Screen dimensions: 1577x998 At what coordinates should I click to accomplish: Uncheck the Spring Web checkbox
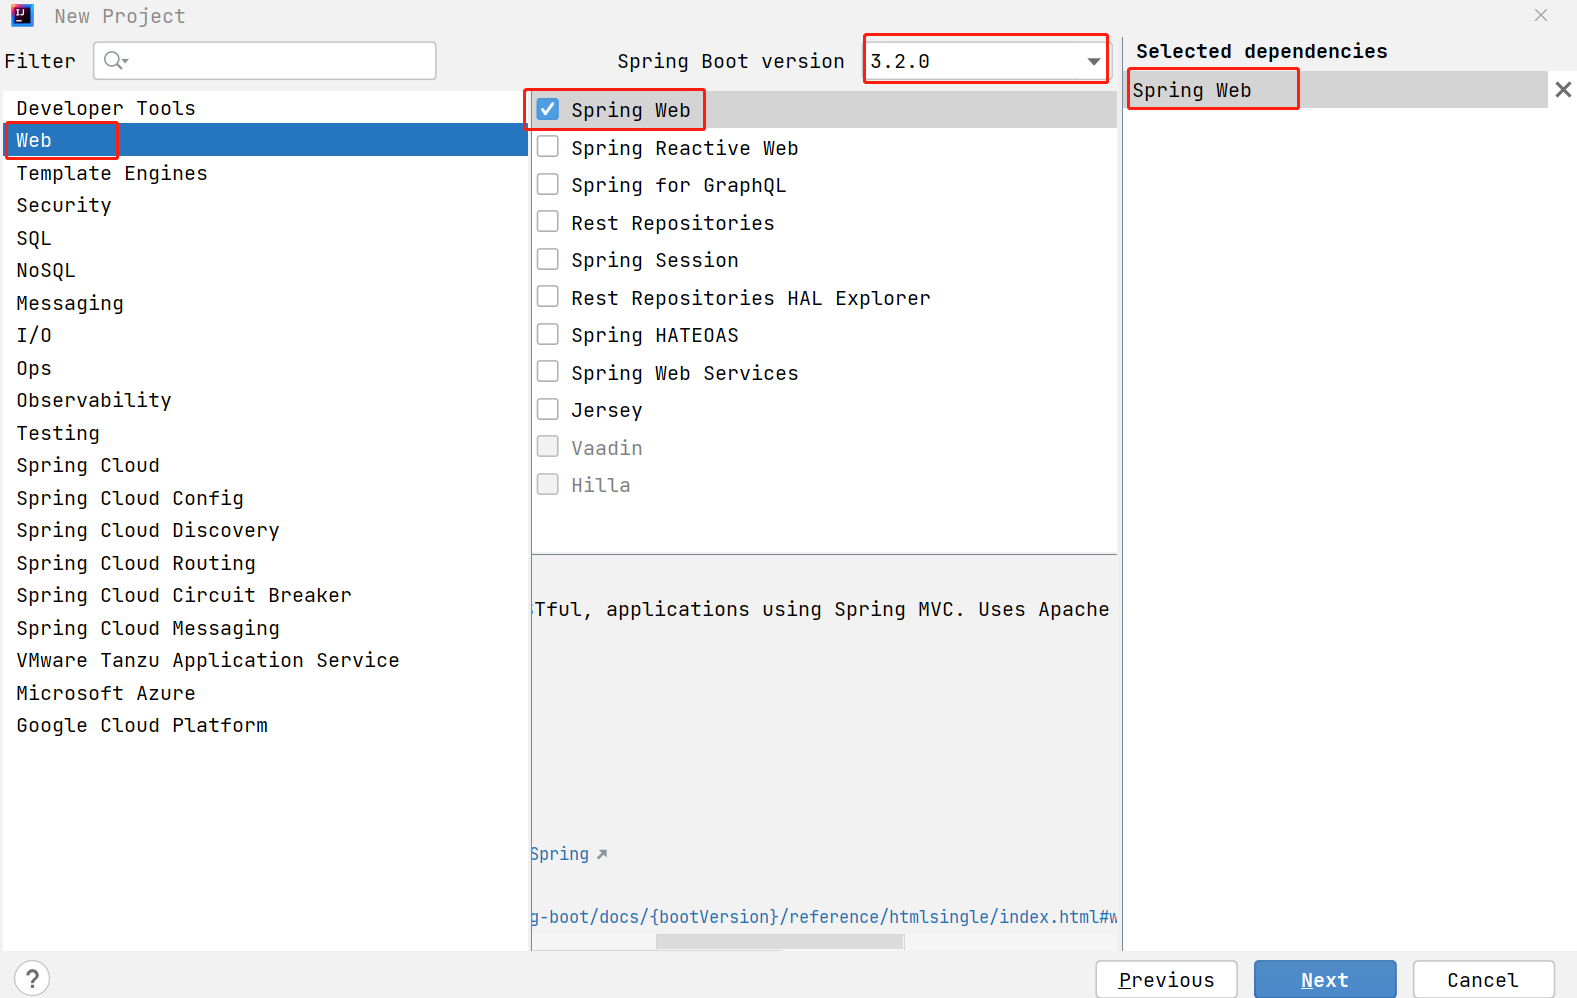point(548,109)
